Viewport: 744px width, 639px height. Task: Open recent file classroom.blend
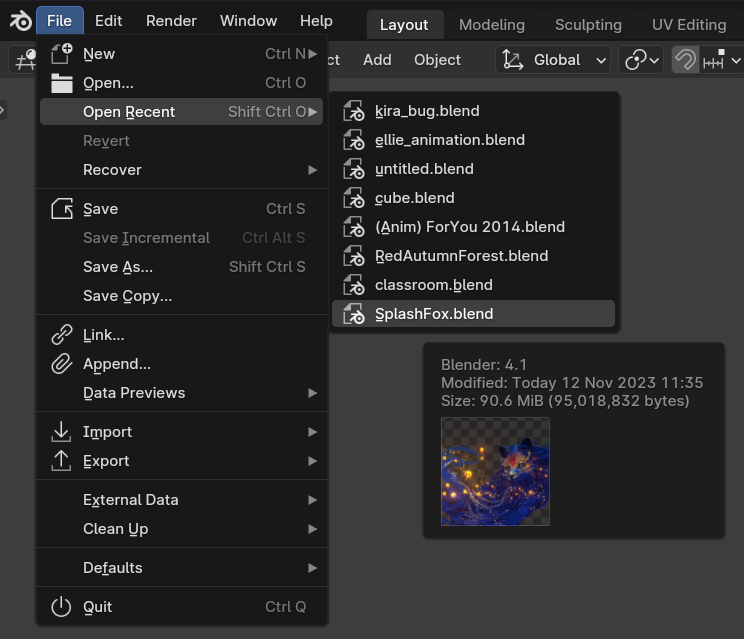click(x=474, y=285)
